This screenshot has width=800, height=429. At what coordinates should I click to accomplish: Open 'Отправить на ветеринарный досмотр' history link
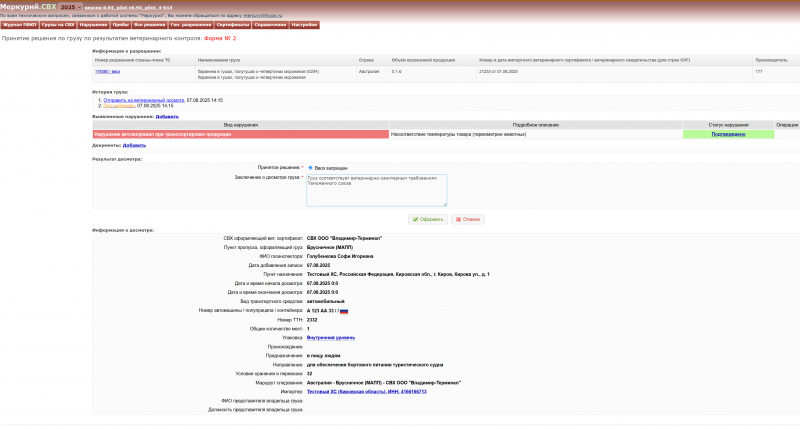[142, 100]
